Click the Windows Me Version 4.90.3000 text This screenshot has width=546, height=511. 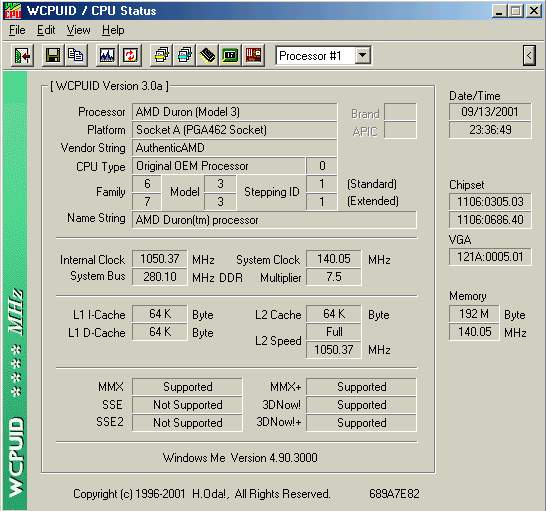click(240, 457)
